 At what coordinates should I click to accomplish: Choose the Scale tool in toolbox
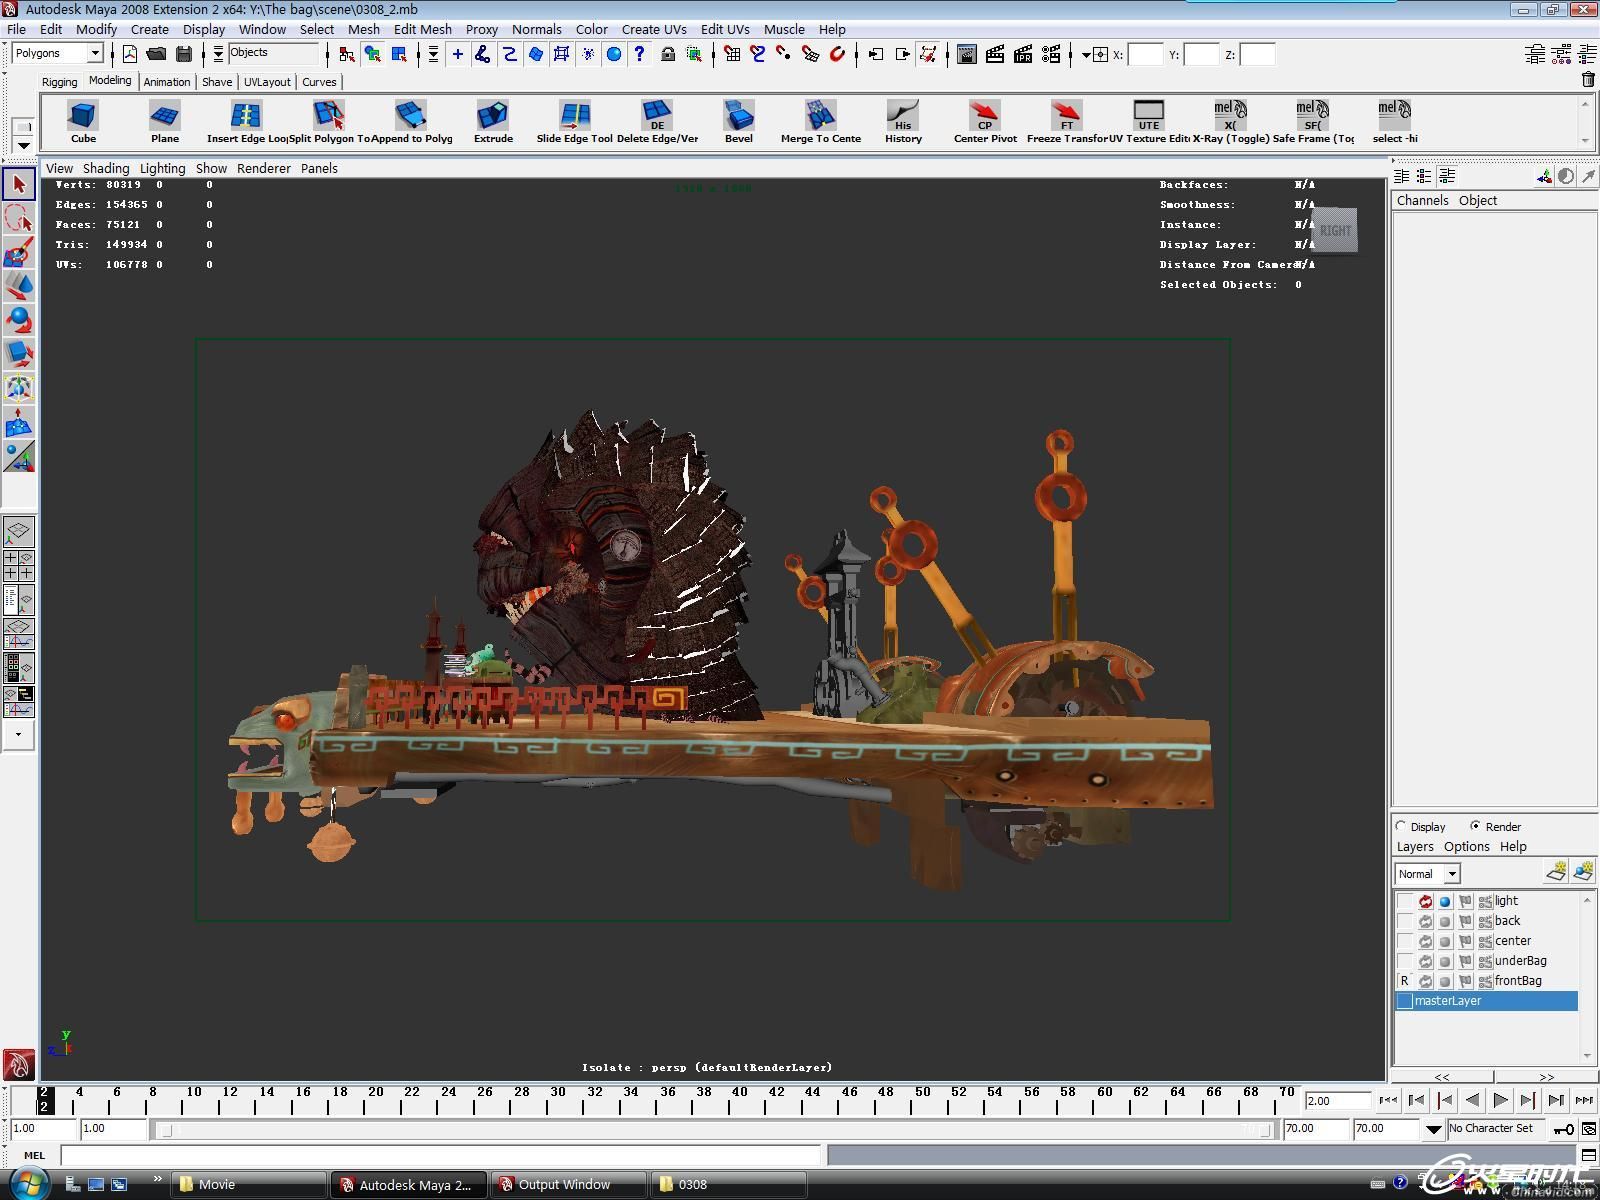pyautogui.click(x=19, y=354)
